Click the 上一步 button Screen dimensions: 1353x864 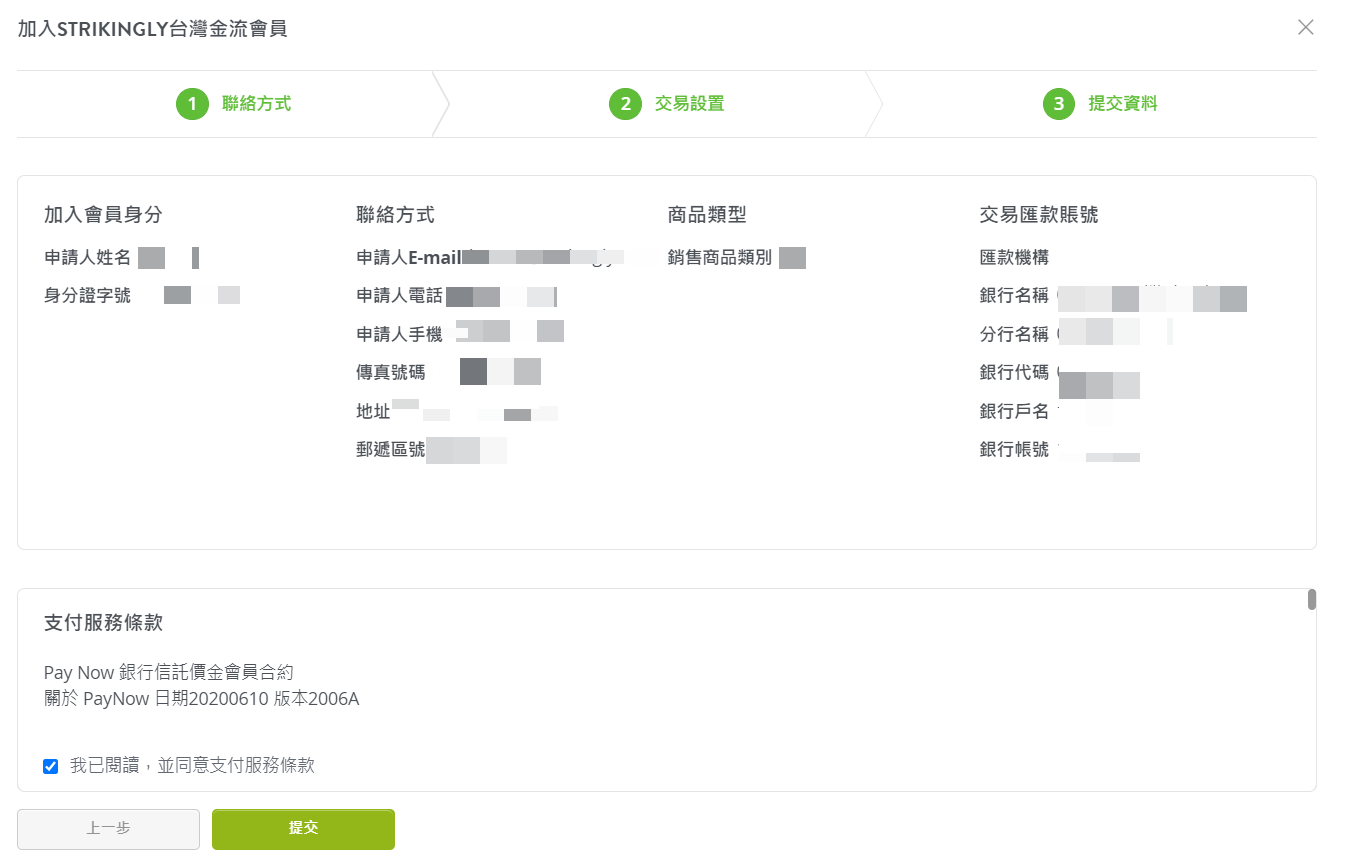point(108,829)
